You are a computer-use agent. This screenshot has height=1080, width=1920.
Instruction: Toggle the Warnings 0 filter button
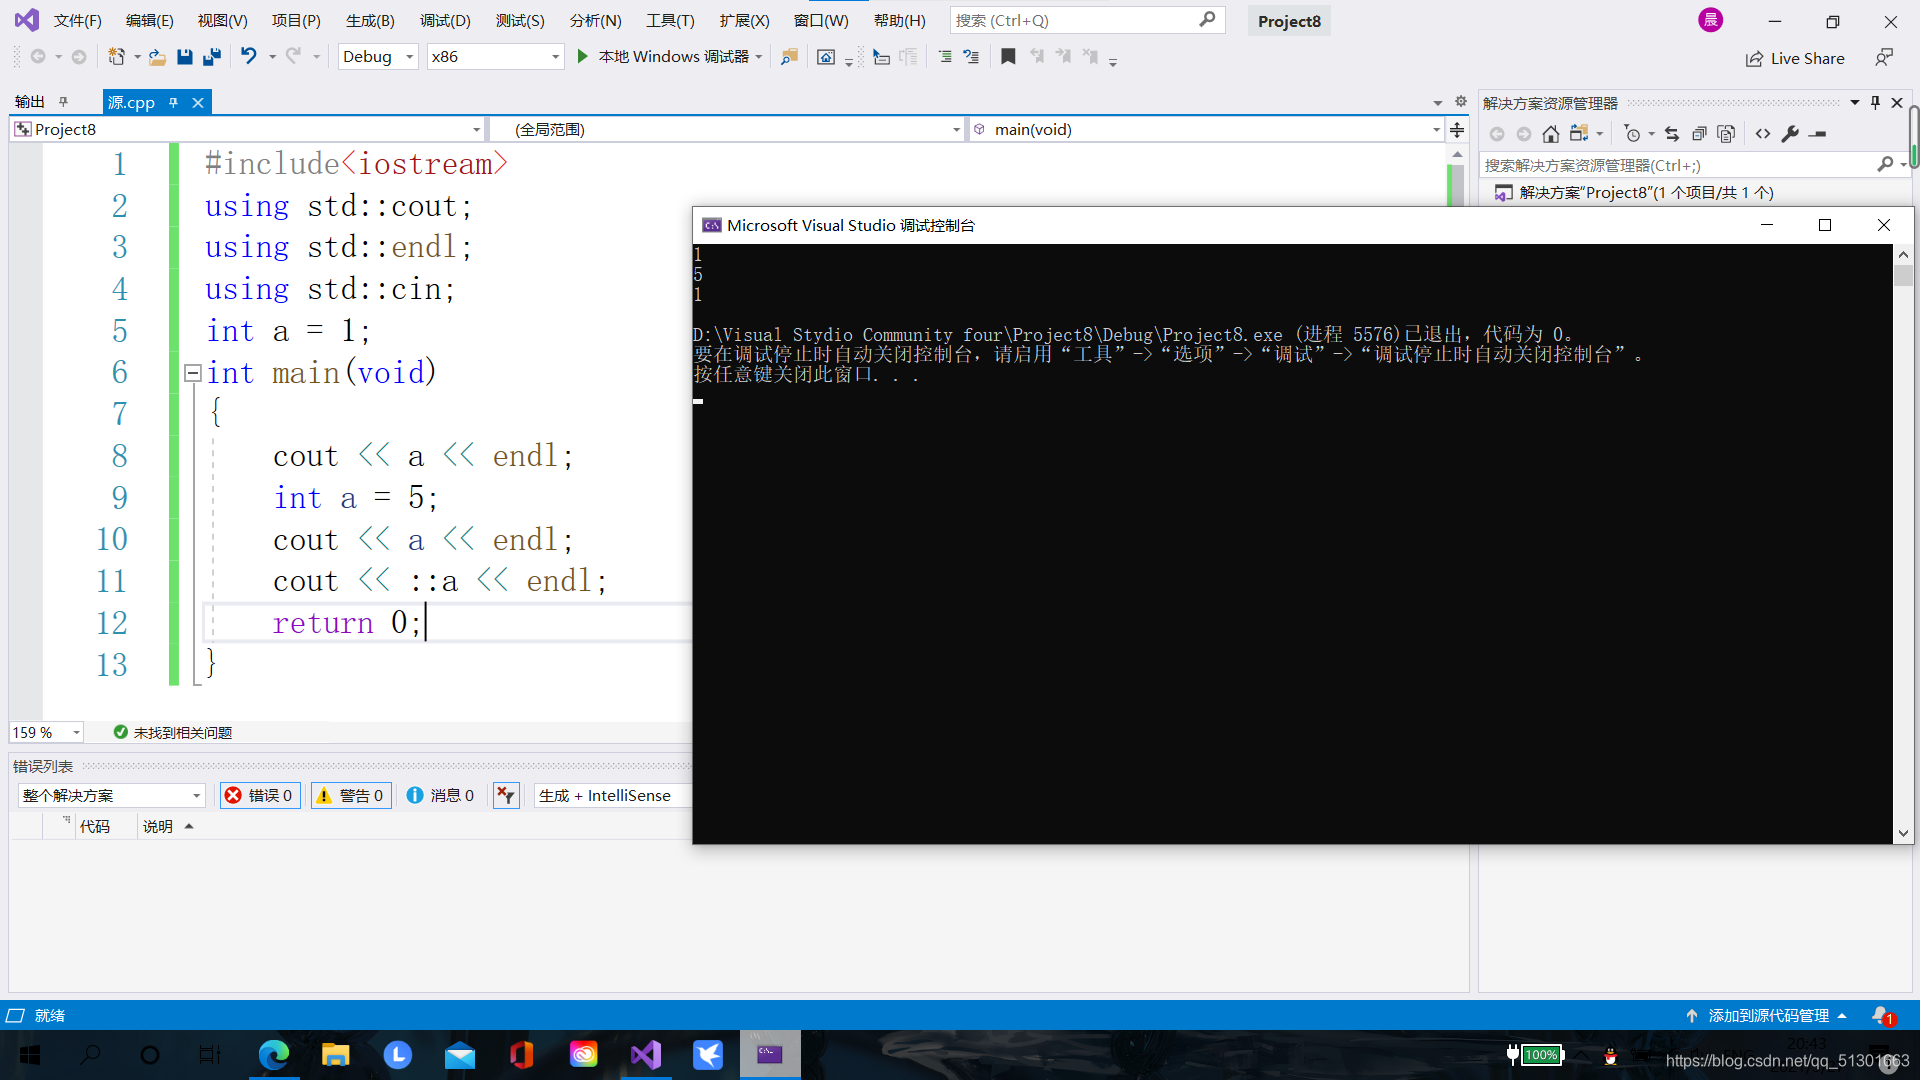pos(351,796)
